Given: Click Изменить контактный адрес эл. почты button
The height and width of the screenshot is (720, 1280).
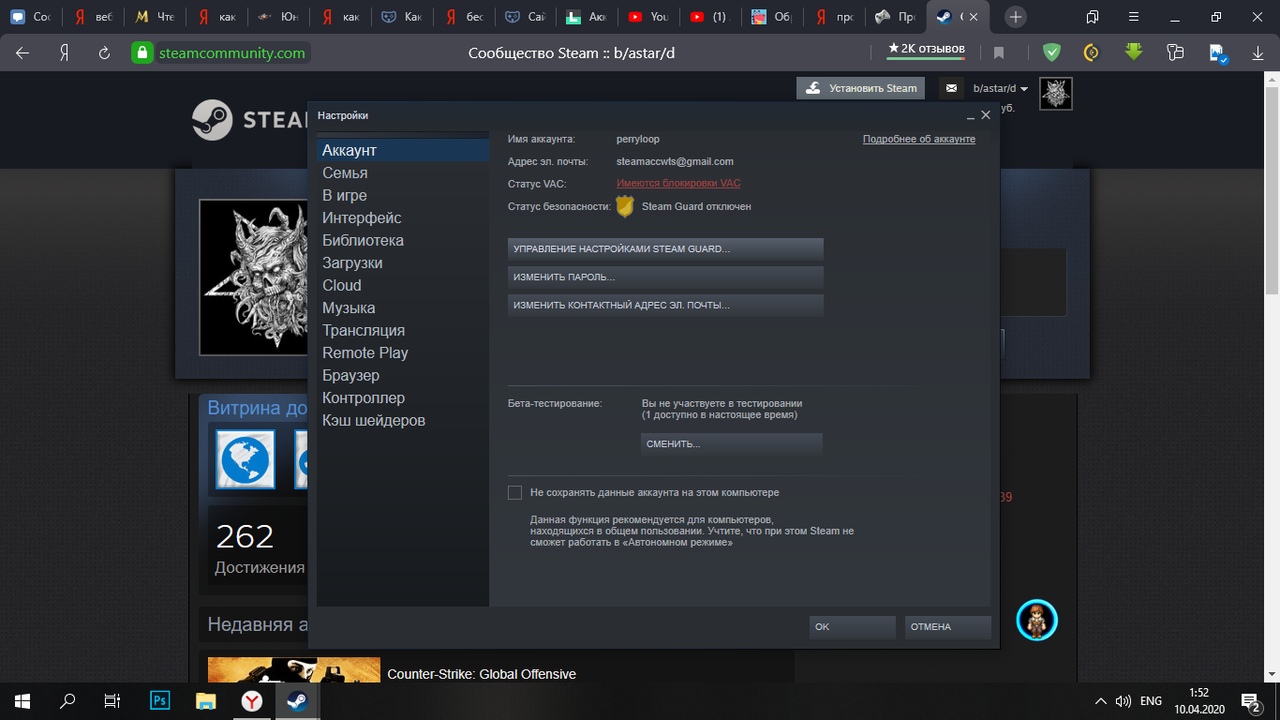Looking at the screenshot, I should coord(665,305).
